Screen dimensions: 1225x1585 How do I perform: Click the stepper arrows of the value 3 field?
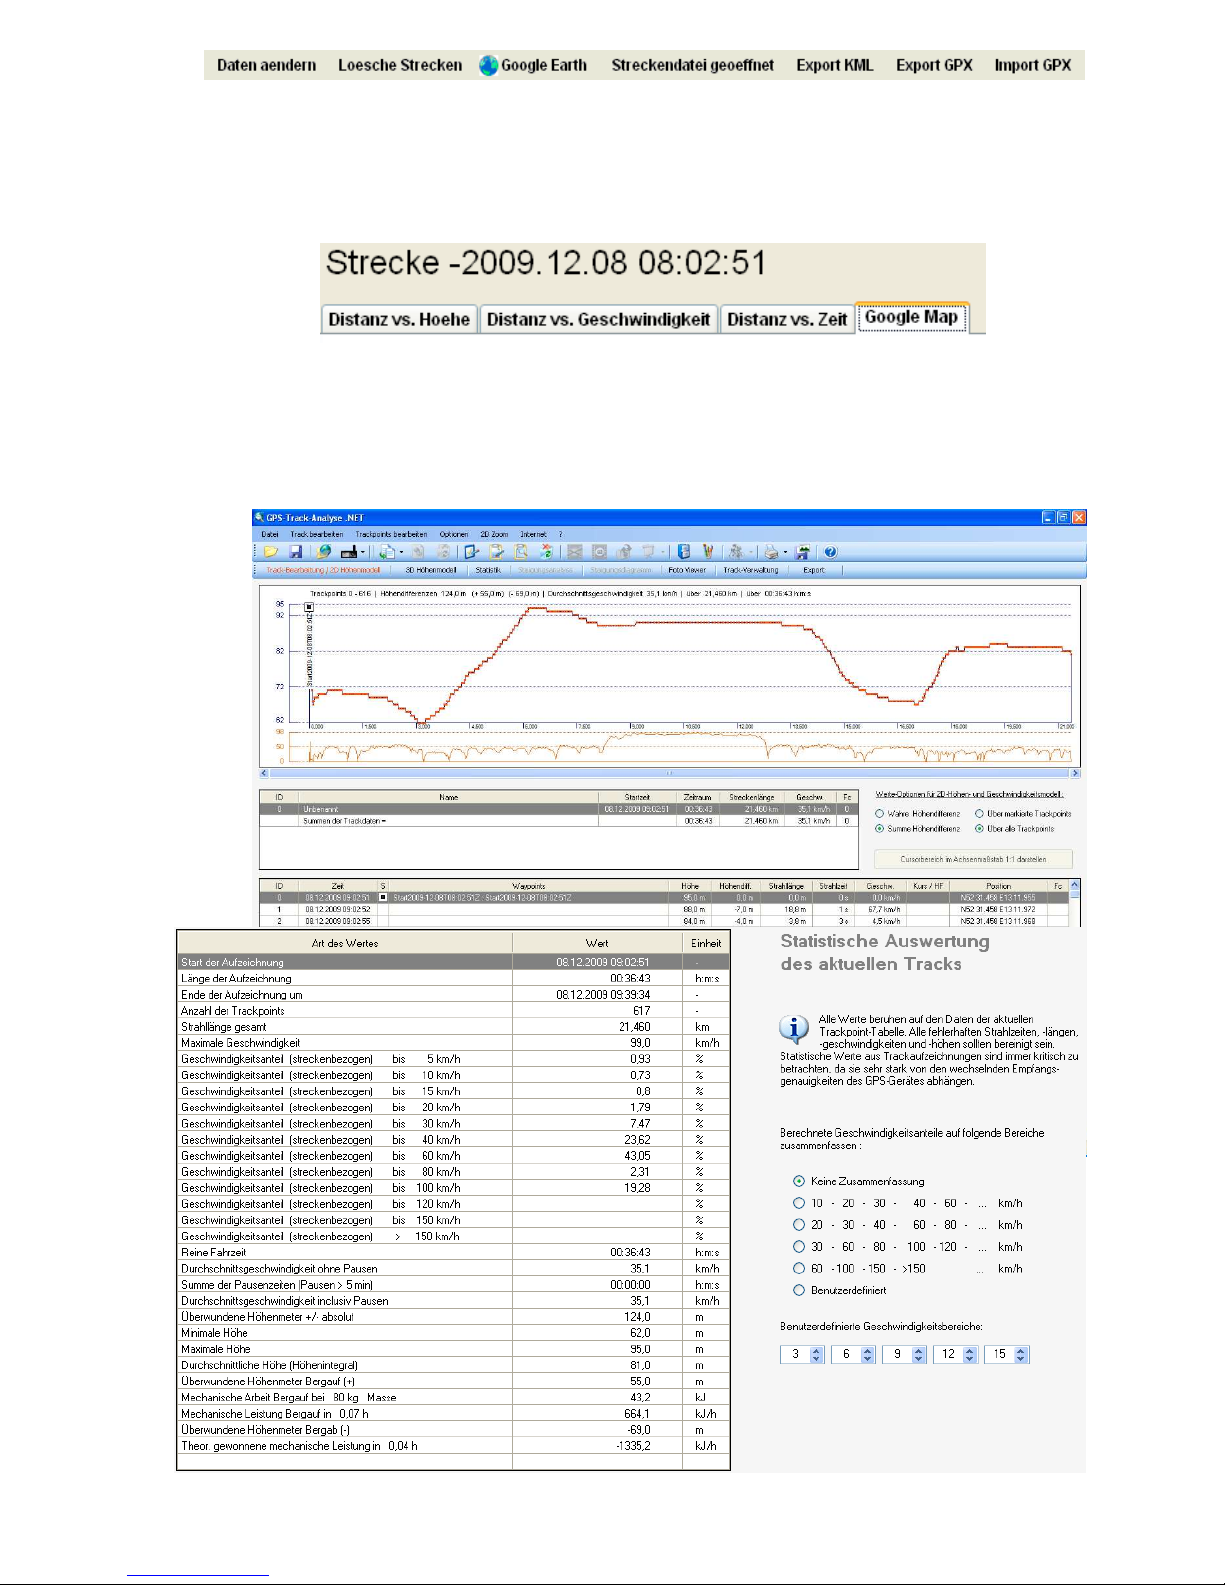817,1355
